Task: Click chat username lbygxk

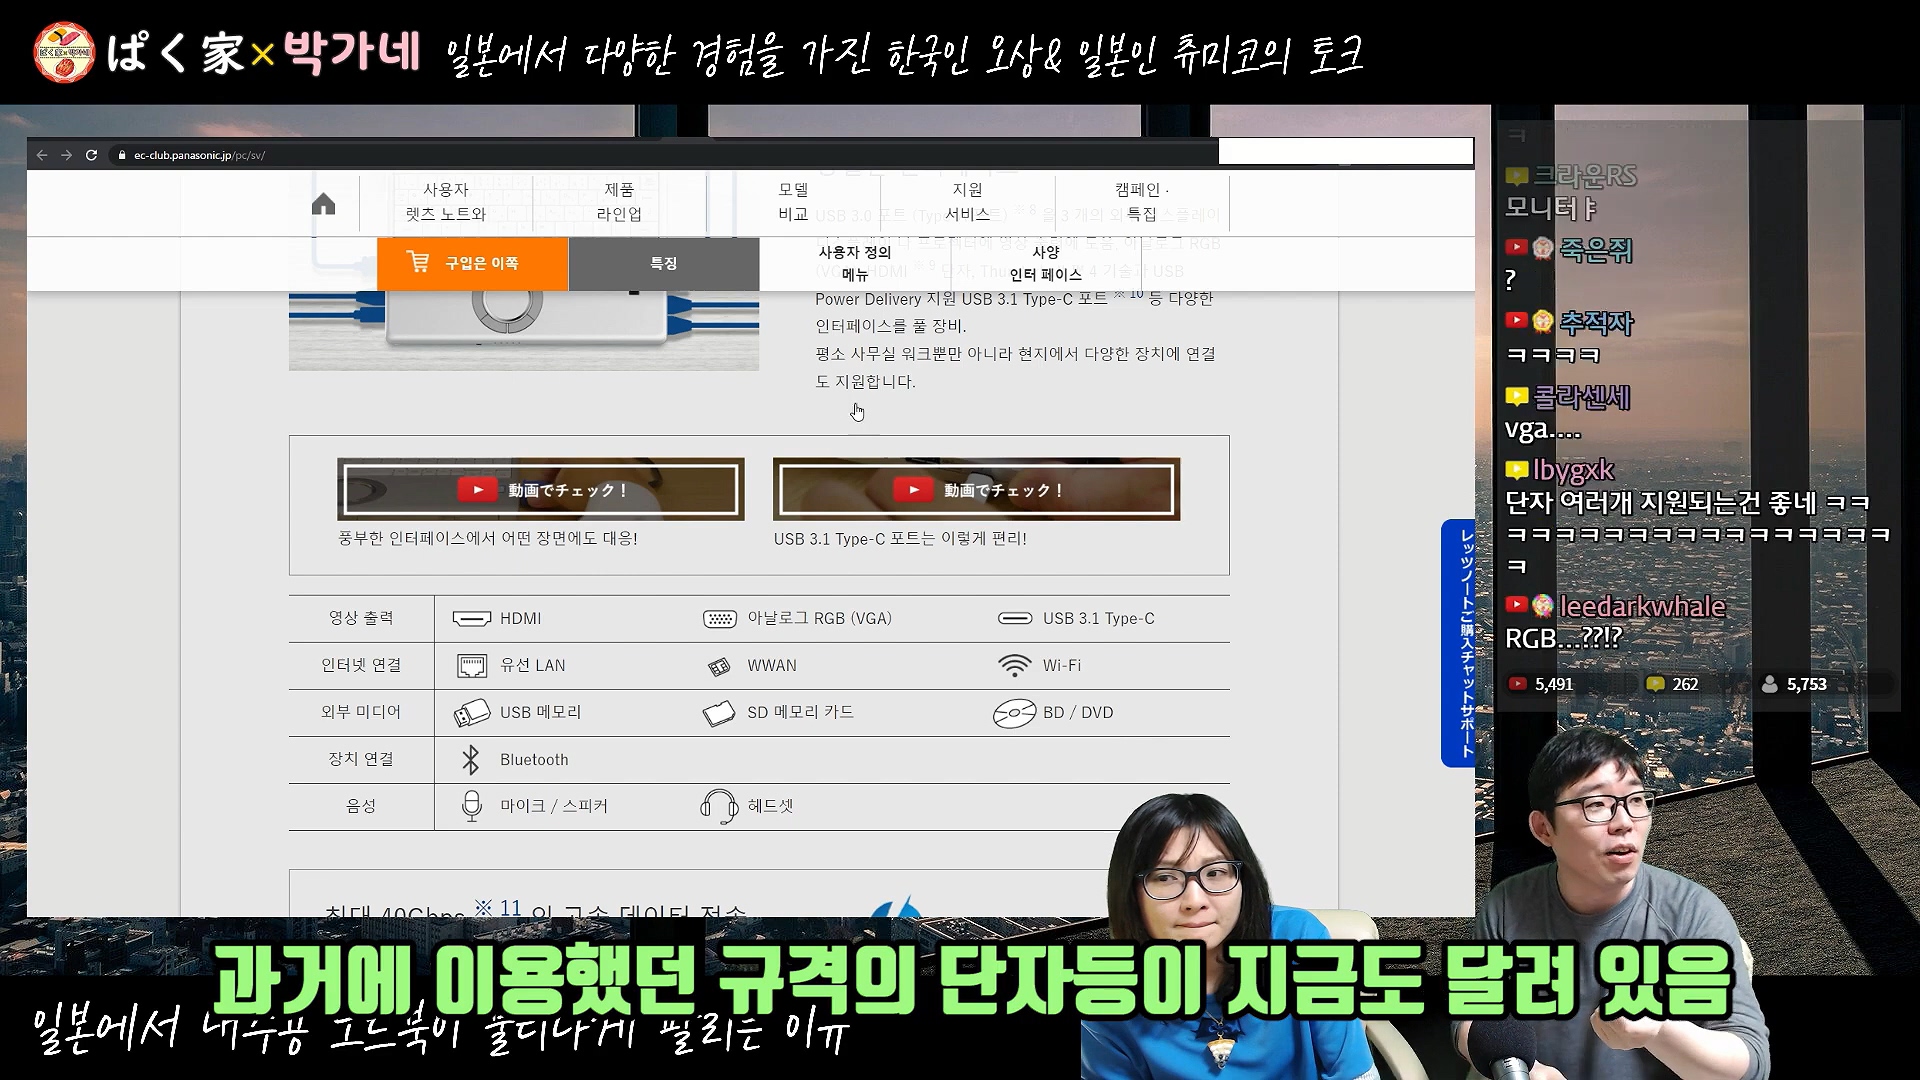Action: 1573,470
